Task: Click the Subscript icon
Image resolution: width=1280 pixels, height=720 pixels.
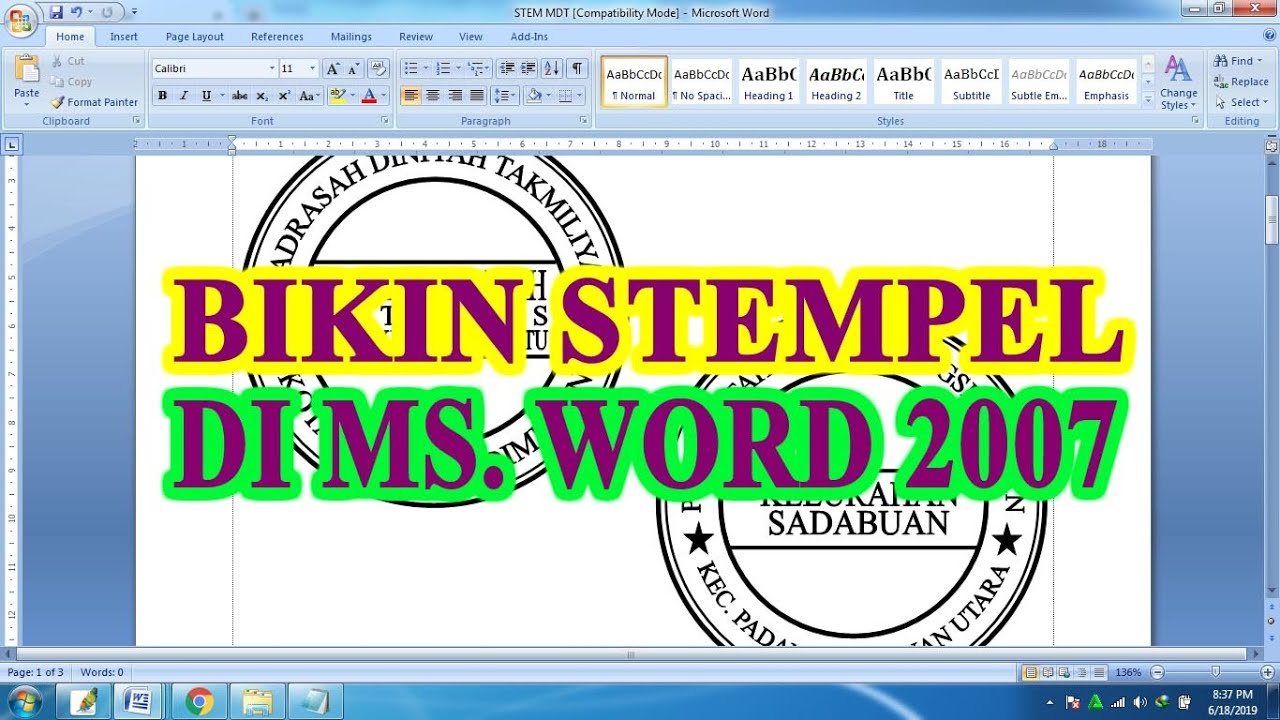Action: (262, 96)
